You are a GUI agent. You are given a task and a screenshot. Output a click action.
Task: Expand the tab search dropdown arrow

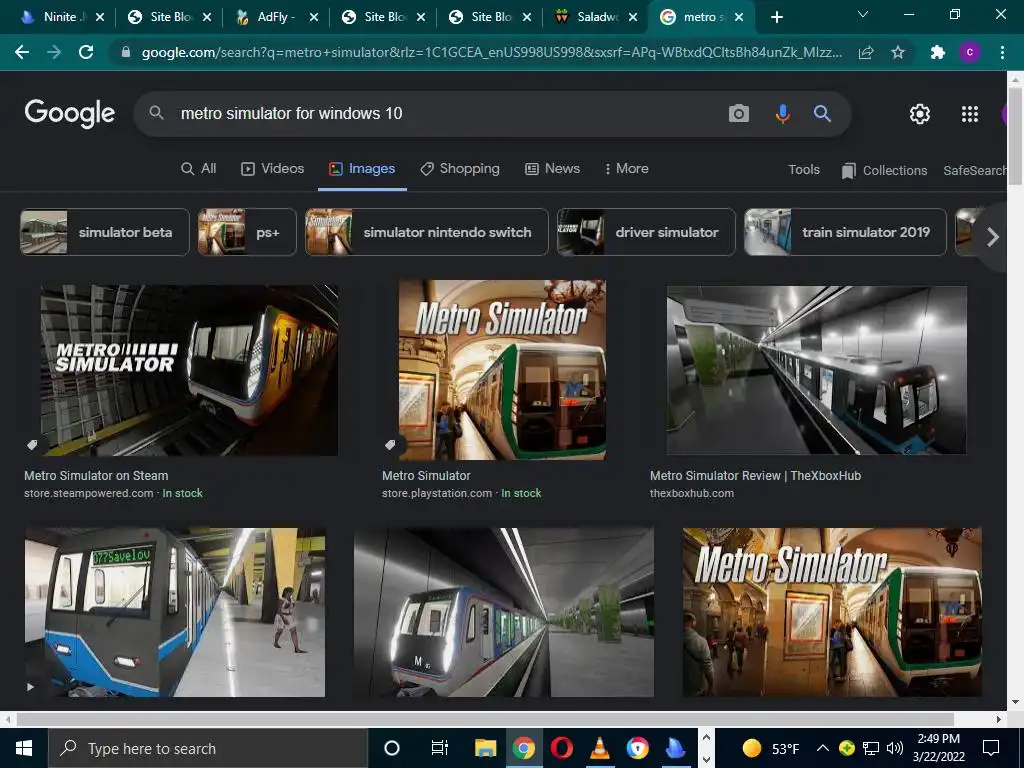863,14
